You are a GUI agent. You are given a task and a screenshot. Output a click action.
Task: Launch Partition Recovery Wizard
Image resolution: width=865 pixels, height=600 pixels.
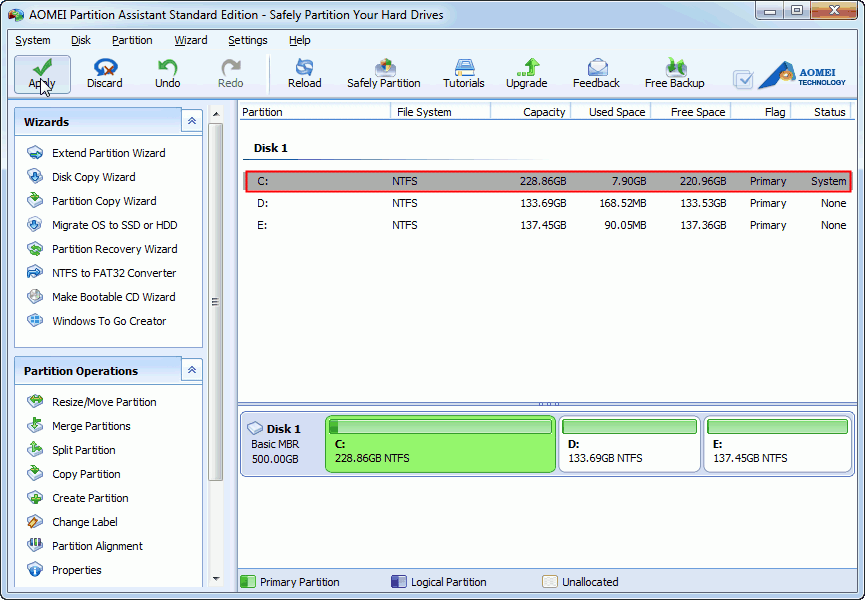[x=103, y=249]
